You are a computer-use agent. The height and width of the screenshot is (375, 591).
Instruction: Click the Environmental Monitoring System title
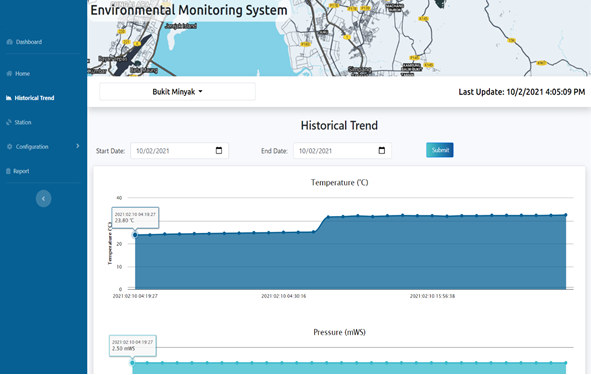pos(189,10)
